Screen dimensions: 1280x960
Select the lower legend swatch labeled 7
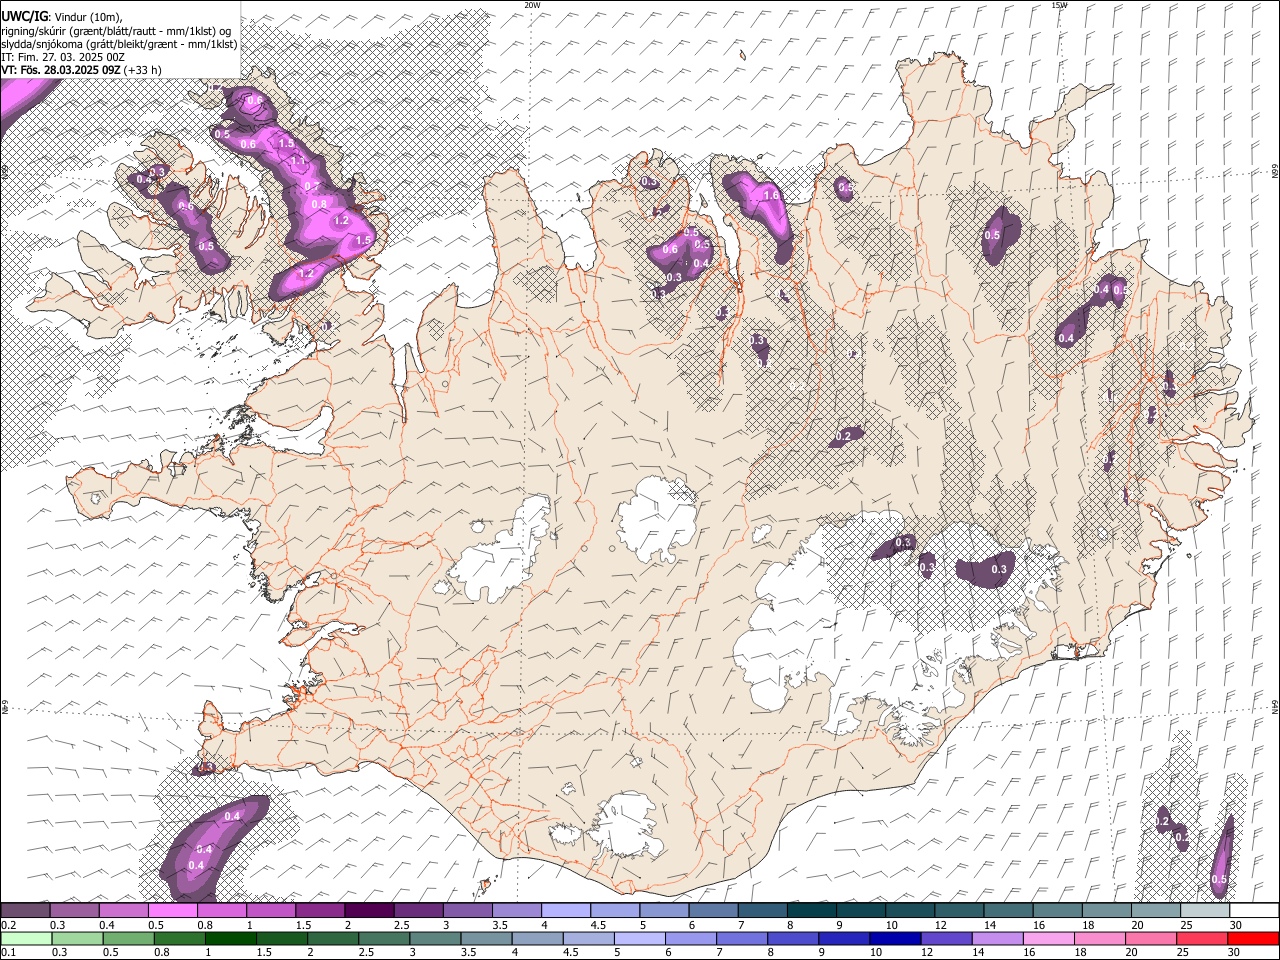pyautogui.click(x=741, y=938)
